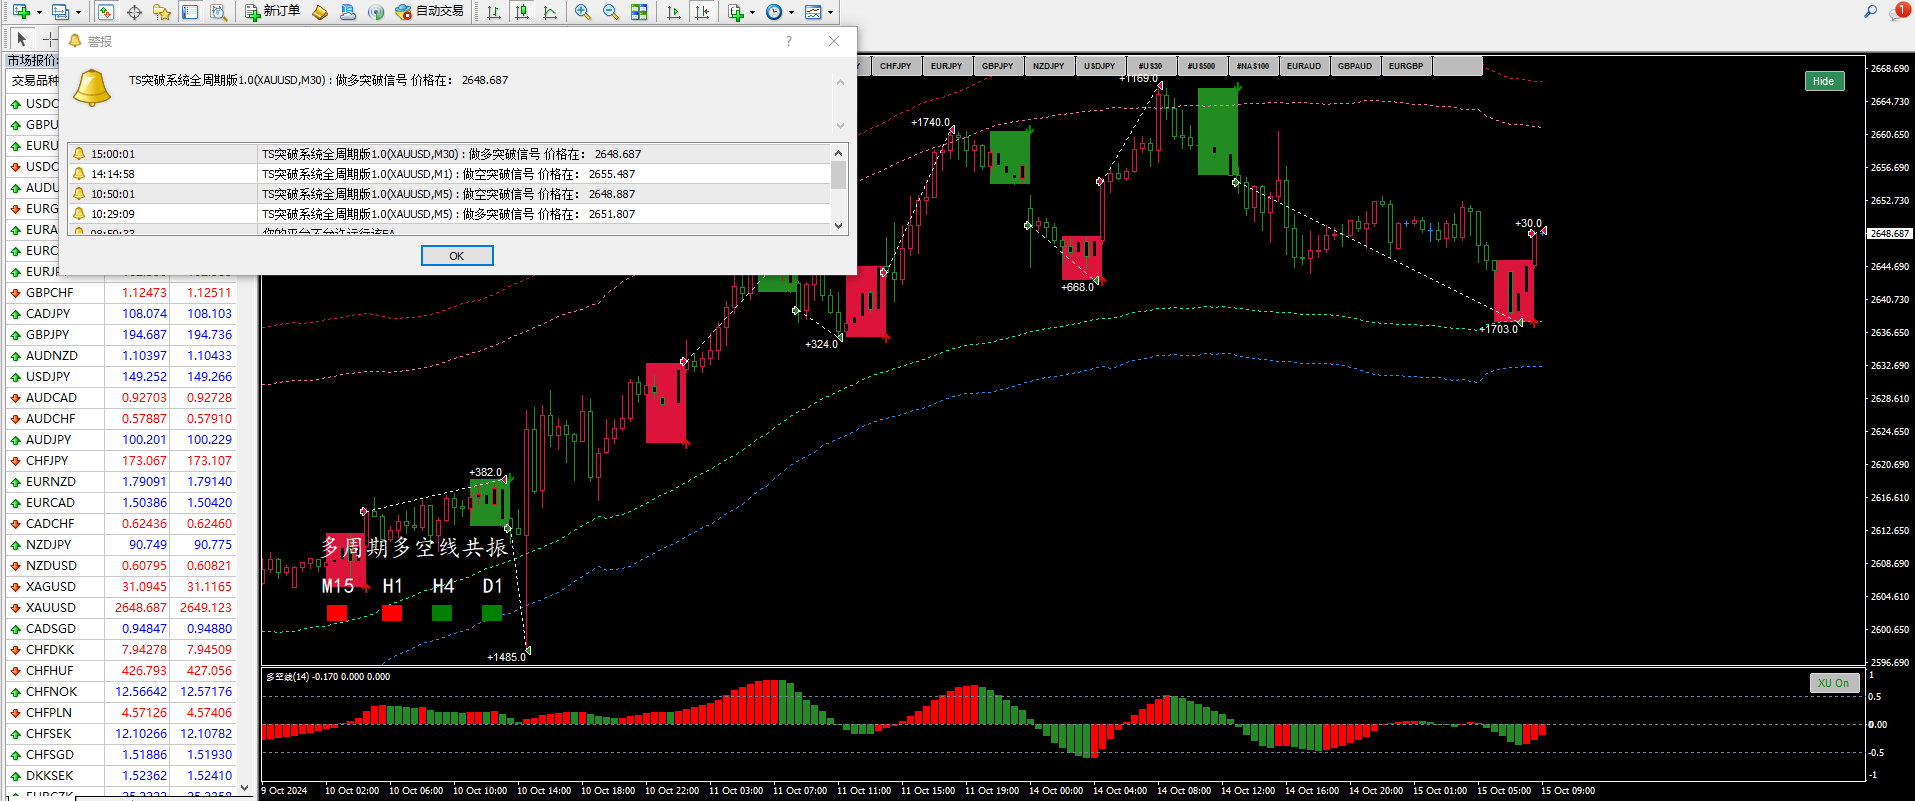This screenshot has width=1915, height=801.
Task: Select the crosshair tool below the toolbar
Action: [49, 39]
